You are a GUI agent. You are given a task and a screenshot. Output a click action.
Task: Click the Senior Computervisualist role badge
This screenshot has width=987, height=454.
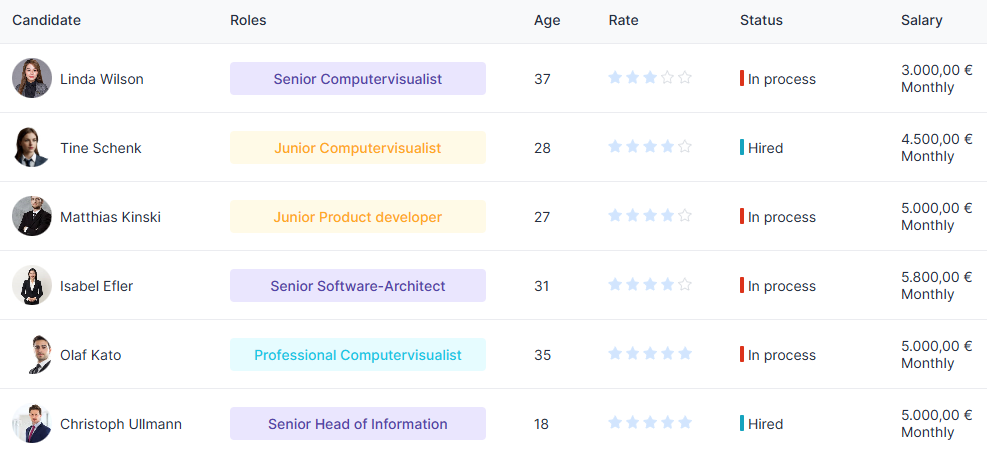coord(358,79)
